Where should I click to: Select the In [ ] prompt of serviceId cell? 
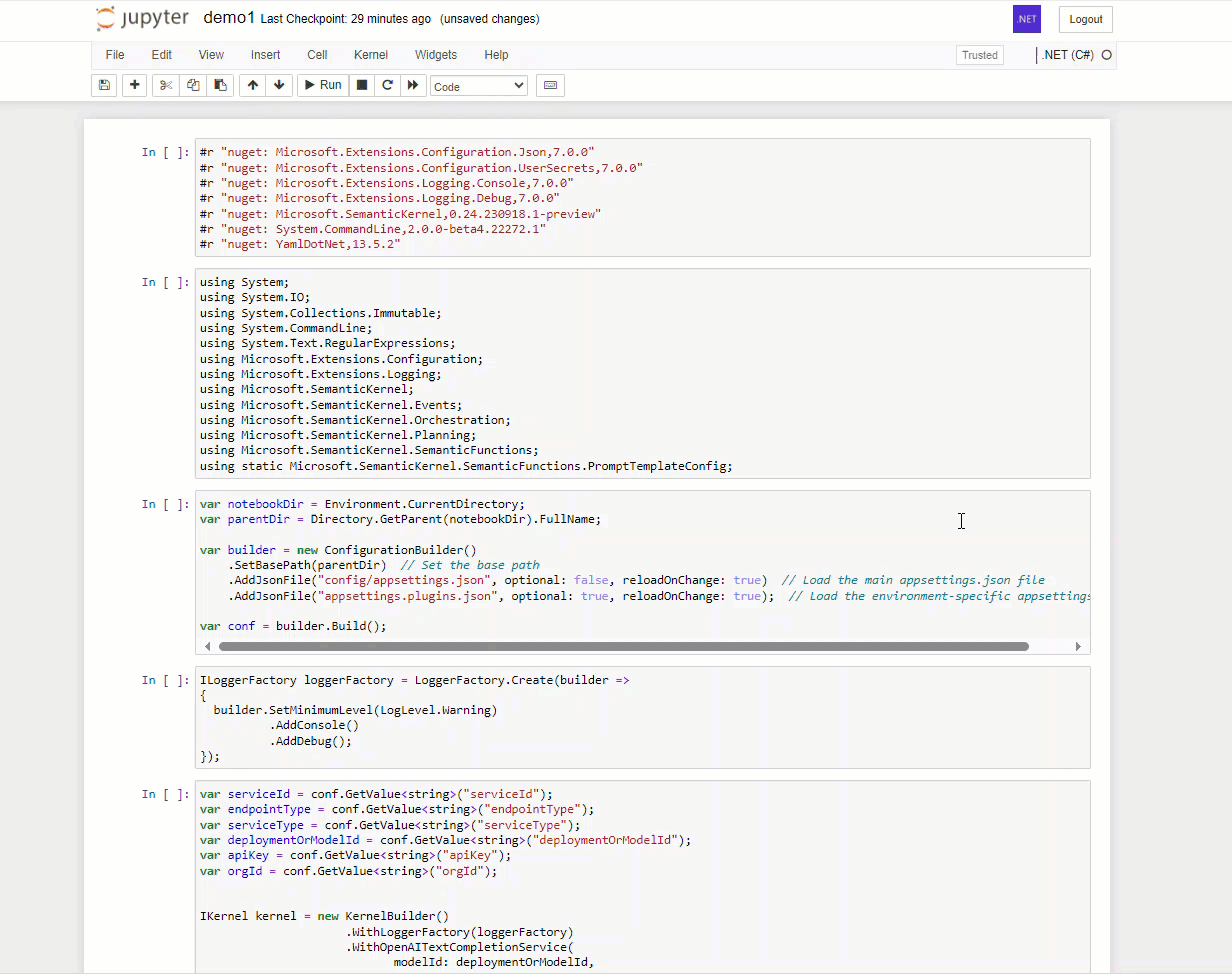(165, 794)
